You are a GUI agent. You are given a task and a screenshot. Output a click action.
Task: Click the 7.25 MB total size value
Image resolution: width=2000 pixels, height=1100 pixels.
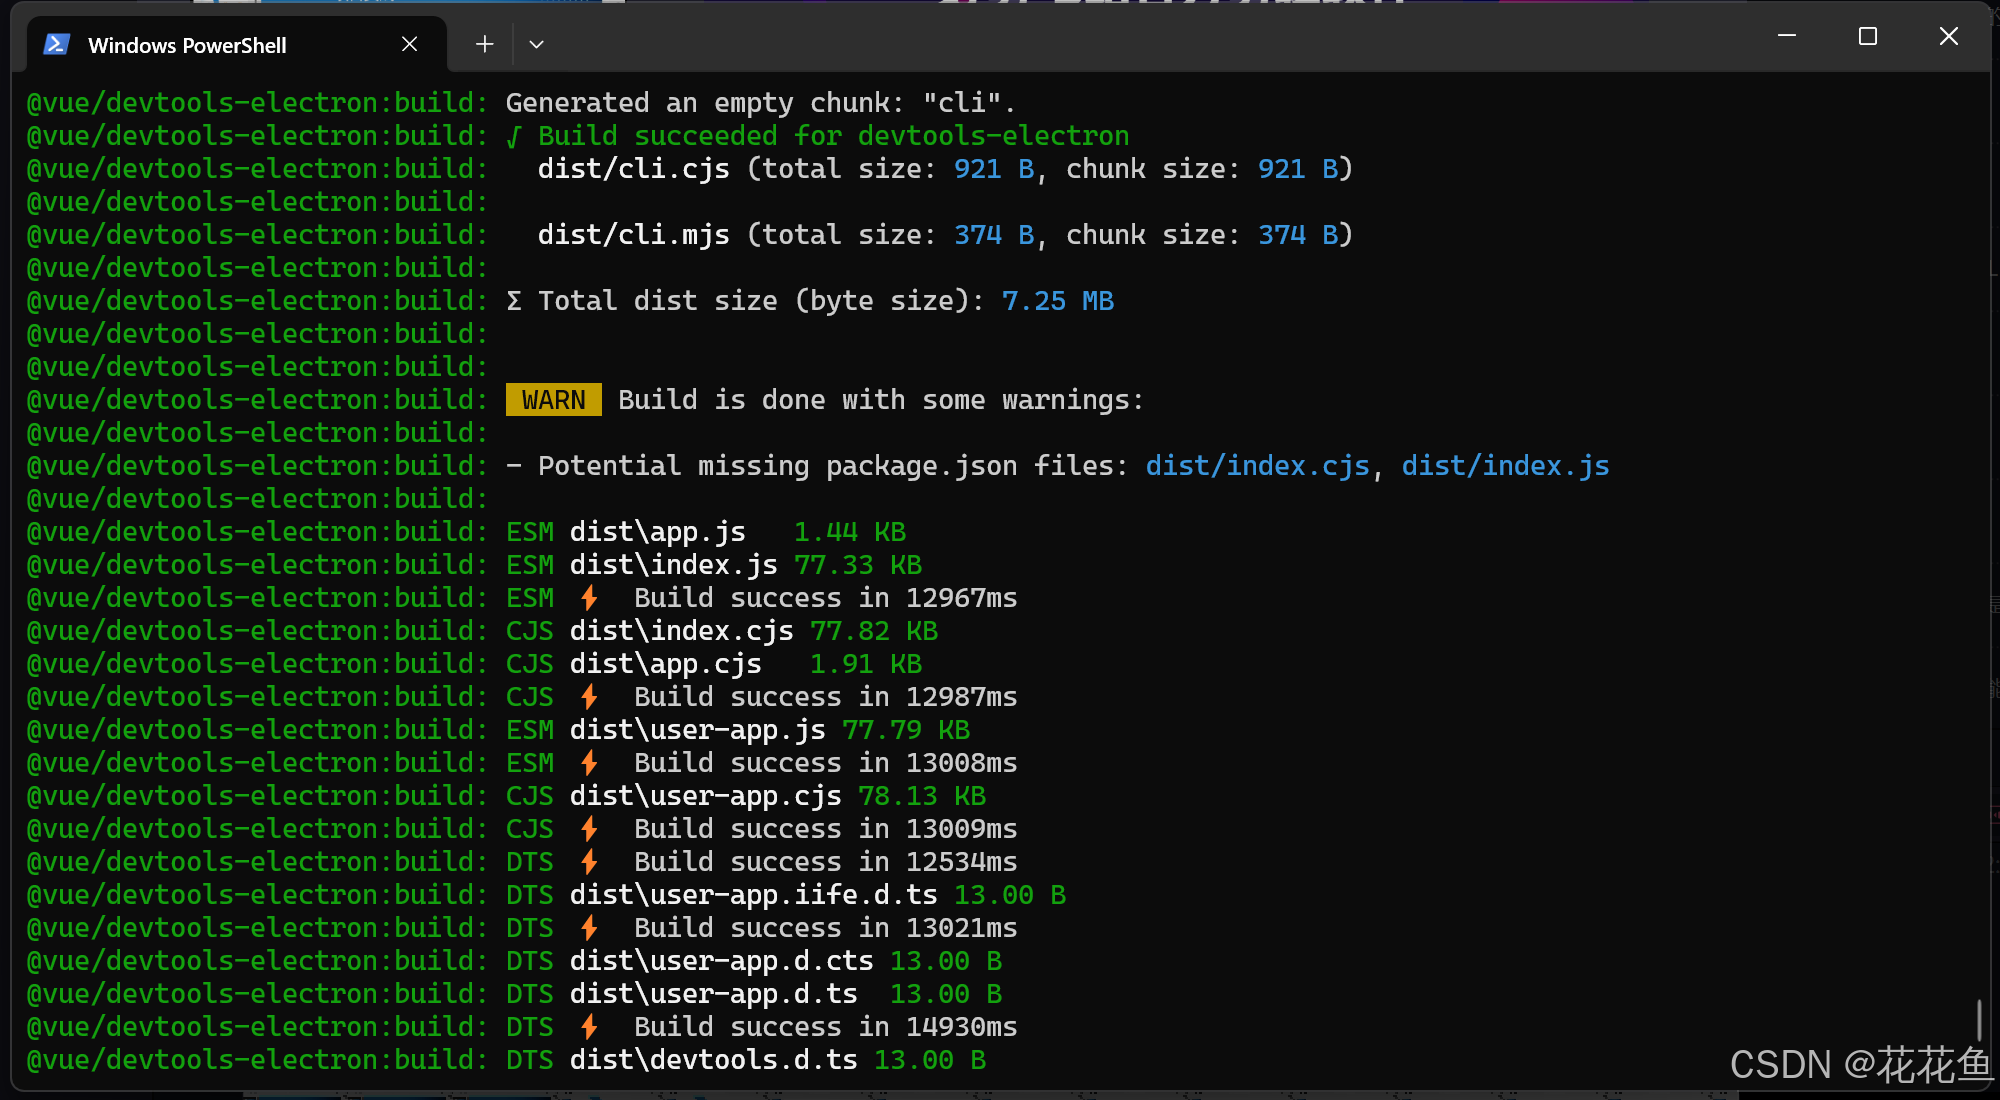tap(1057, 301)
